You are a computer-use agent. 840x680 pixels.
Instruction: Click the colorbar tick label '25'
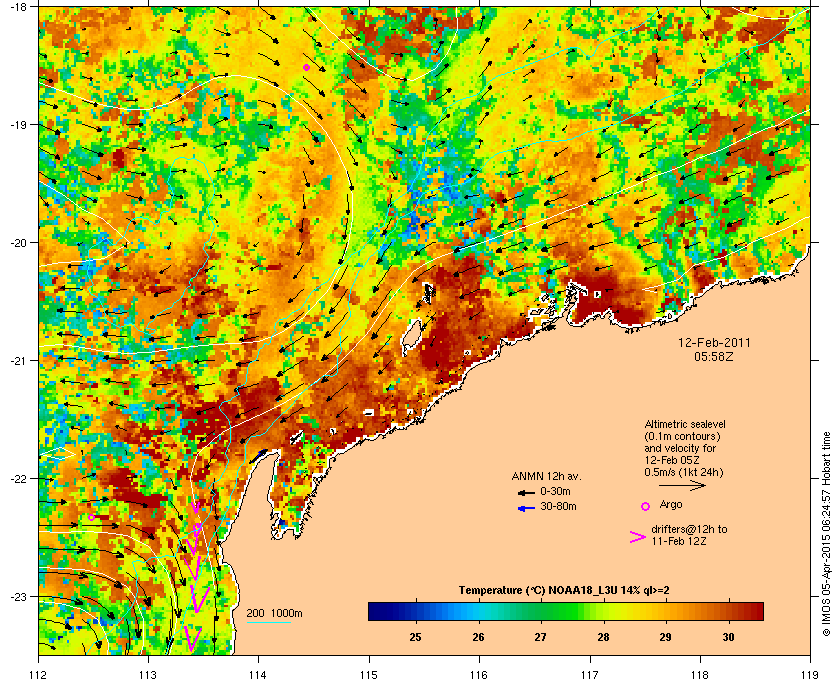415,637
